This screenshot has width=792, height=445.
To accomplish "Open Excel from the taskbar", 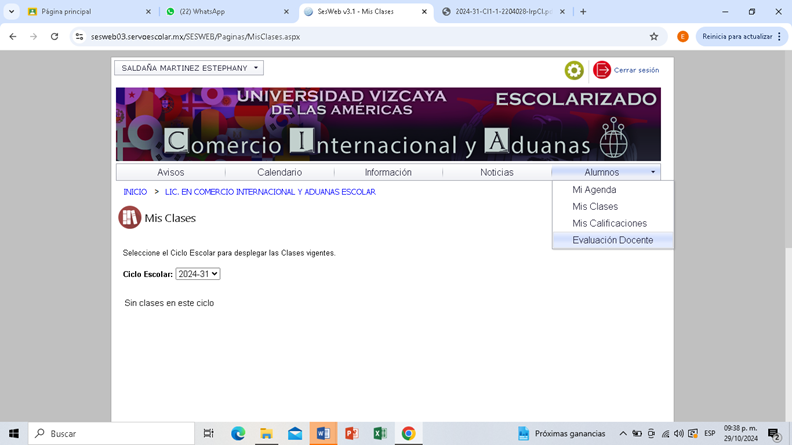I will tap(380, 433).
